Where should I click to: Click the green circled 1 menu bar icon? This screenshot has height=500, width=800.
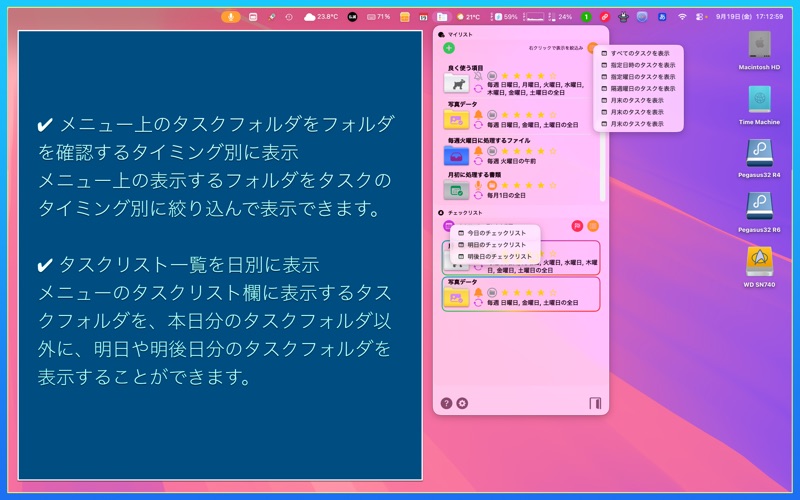(x=586, y=17)
